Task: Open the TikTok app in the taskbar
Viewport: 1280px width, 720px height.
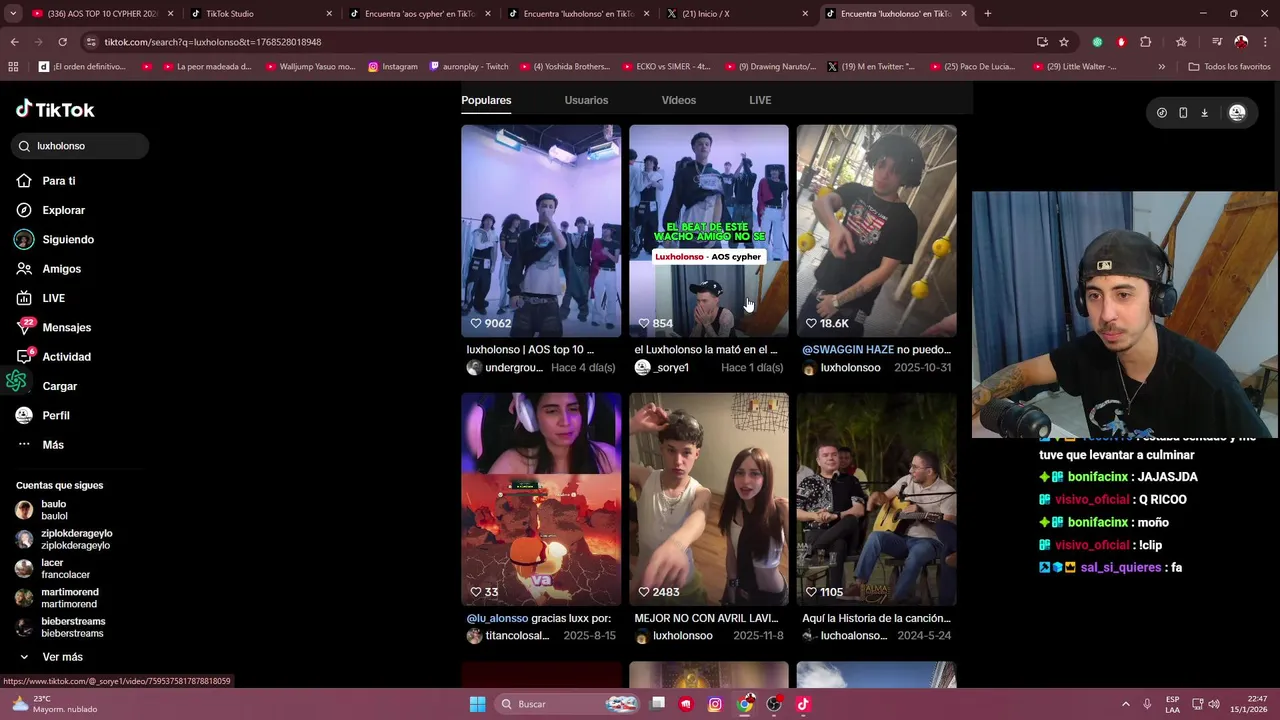Action: click(x=803, y=704)
